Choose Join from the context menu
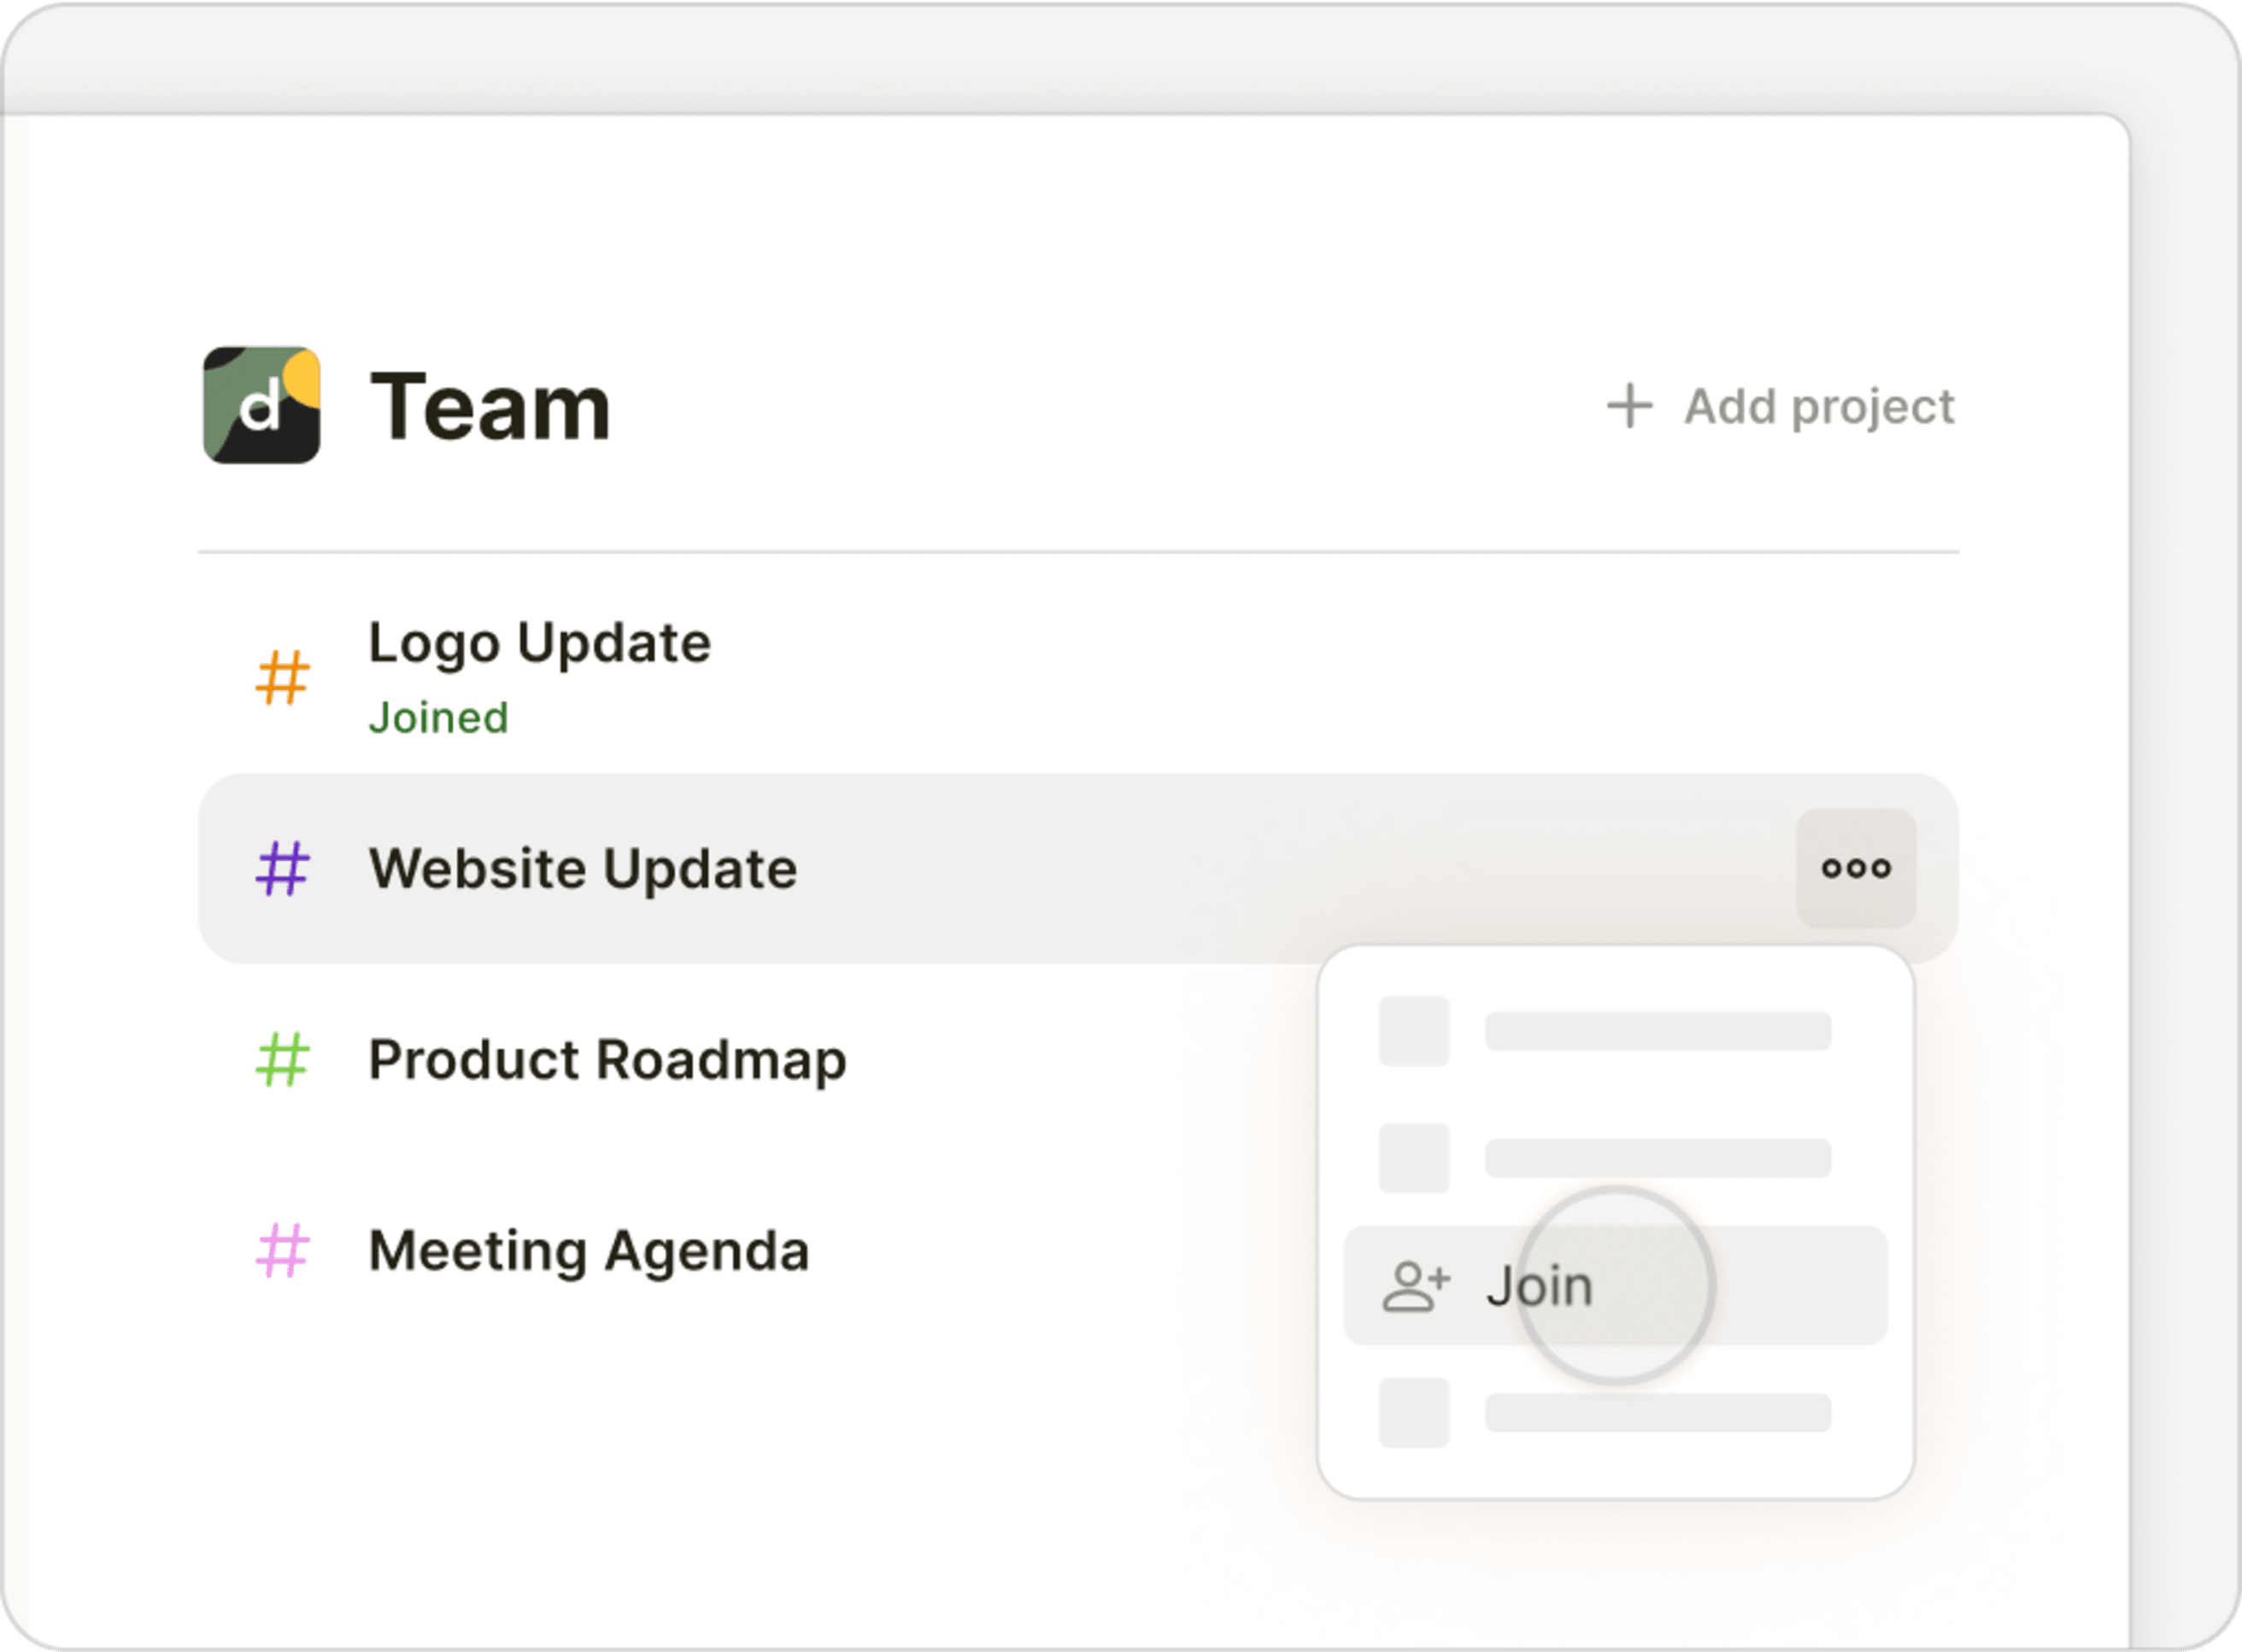The height and width of the screenshot is (1652, 2242). click(1540, 1286)
